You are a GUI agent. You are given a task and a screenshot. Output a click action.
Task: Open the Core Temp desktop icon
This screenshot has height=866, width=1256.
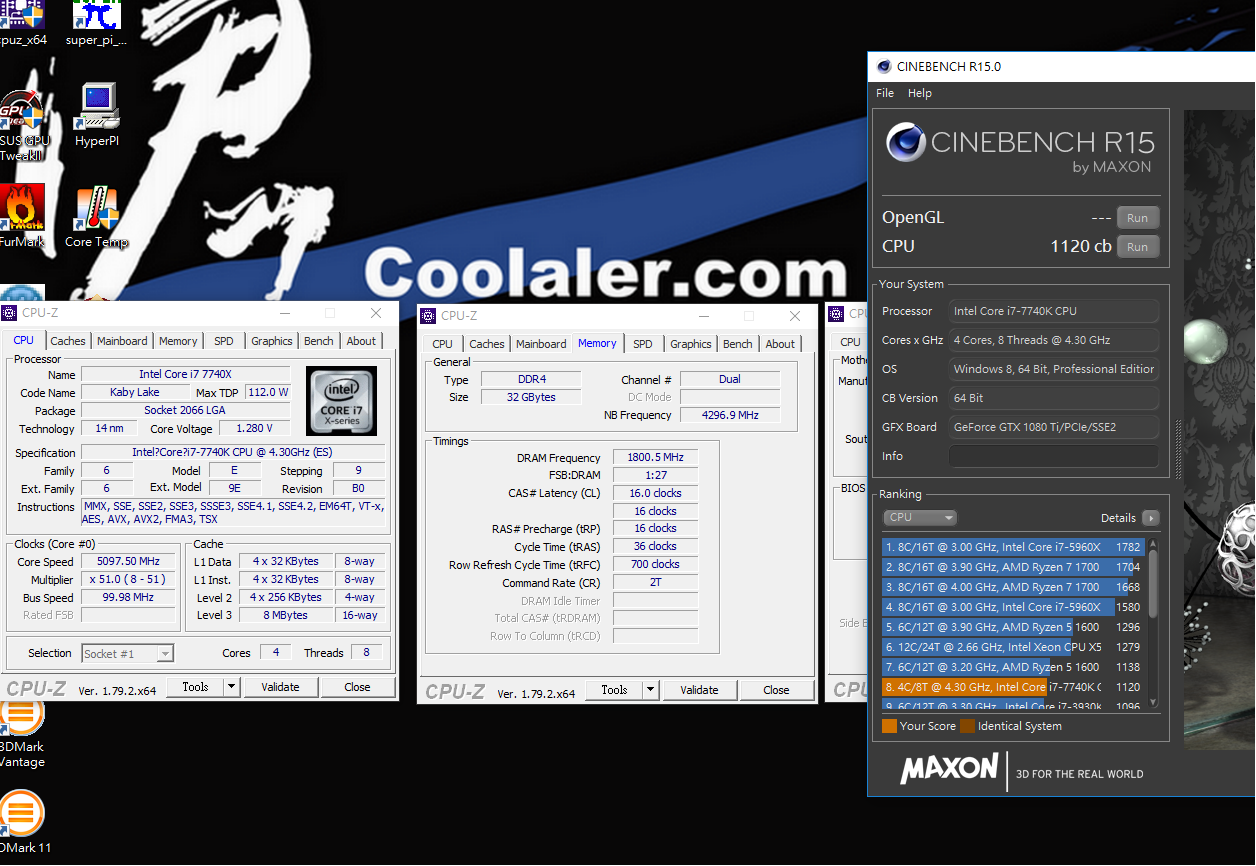[97, 216]
